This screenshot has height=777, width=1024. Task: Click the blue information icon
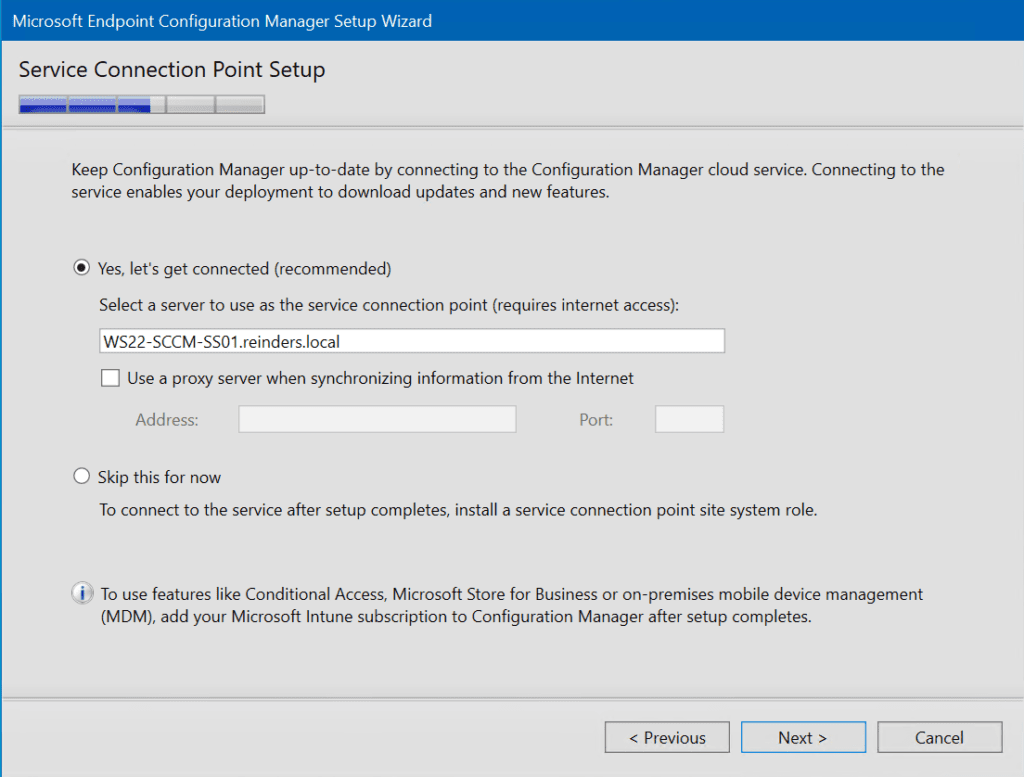pyautogui.click(x=82, y=594)
